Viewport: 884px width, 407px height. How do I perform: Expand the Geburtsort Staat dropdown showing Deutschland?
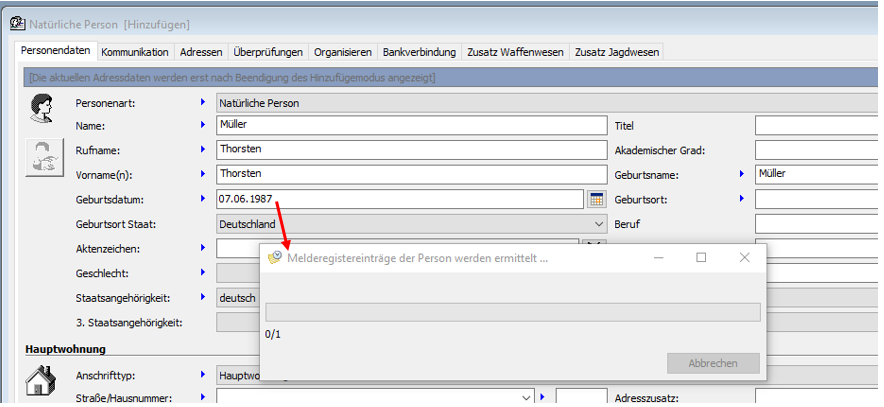click(598, 224)
